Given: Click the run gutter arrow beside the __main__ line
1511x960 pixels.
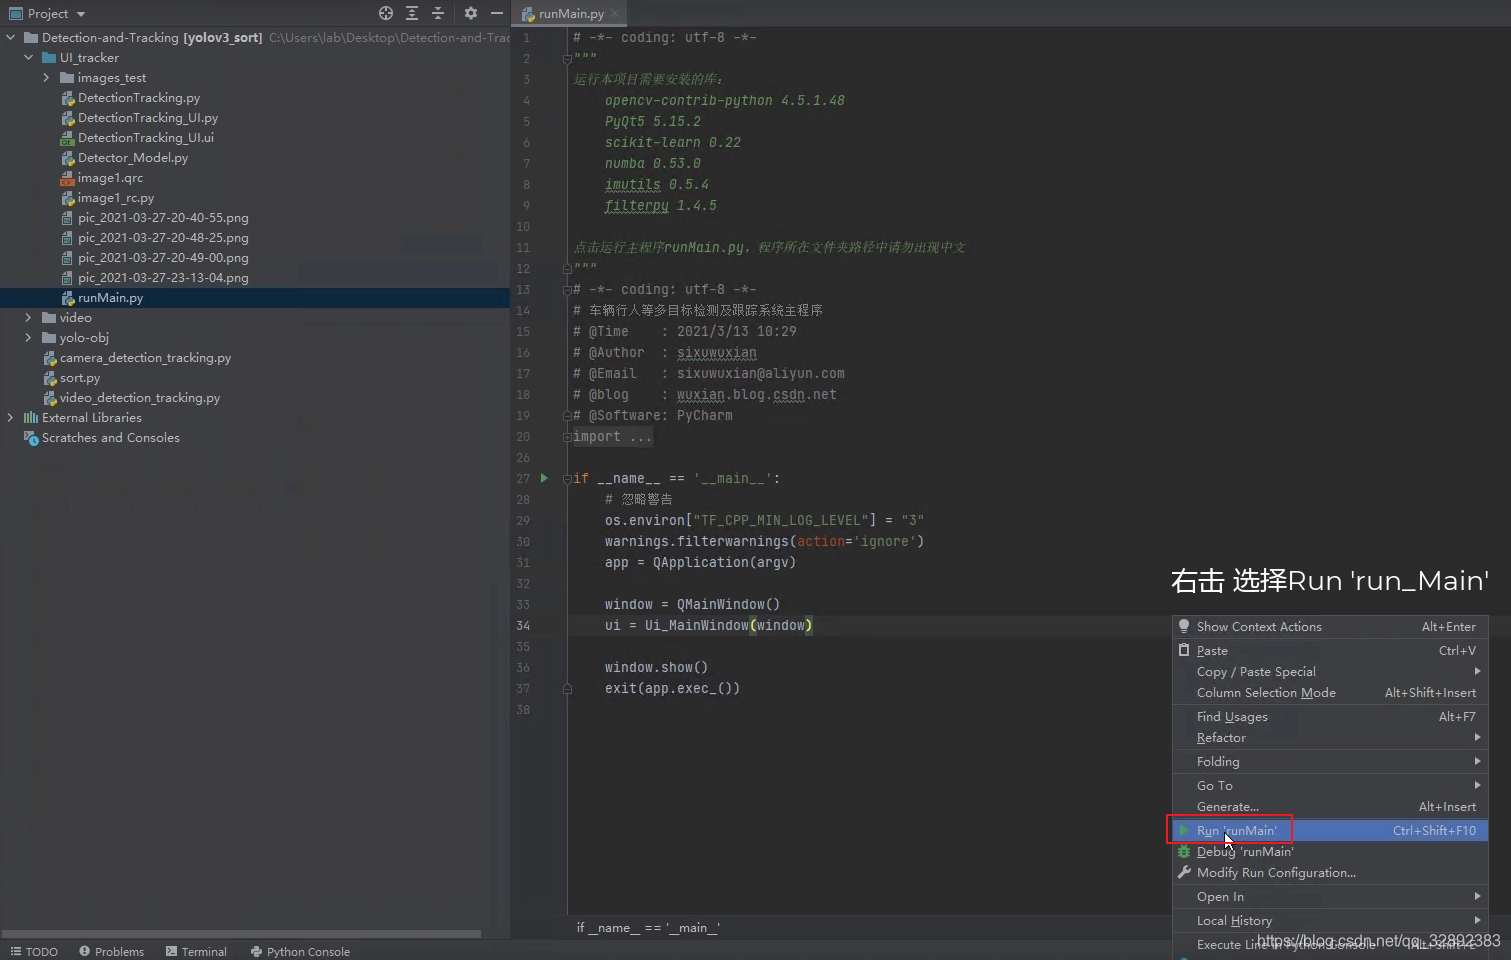Looking at the screenshot, I should click(x=544, y=478).
